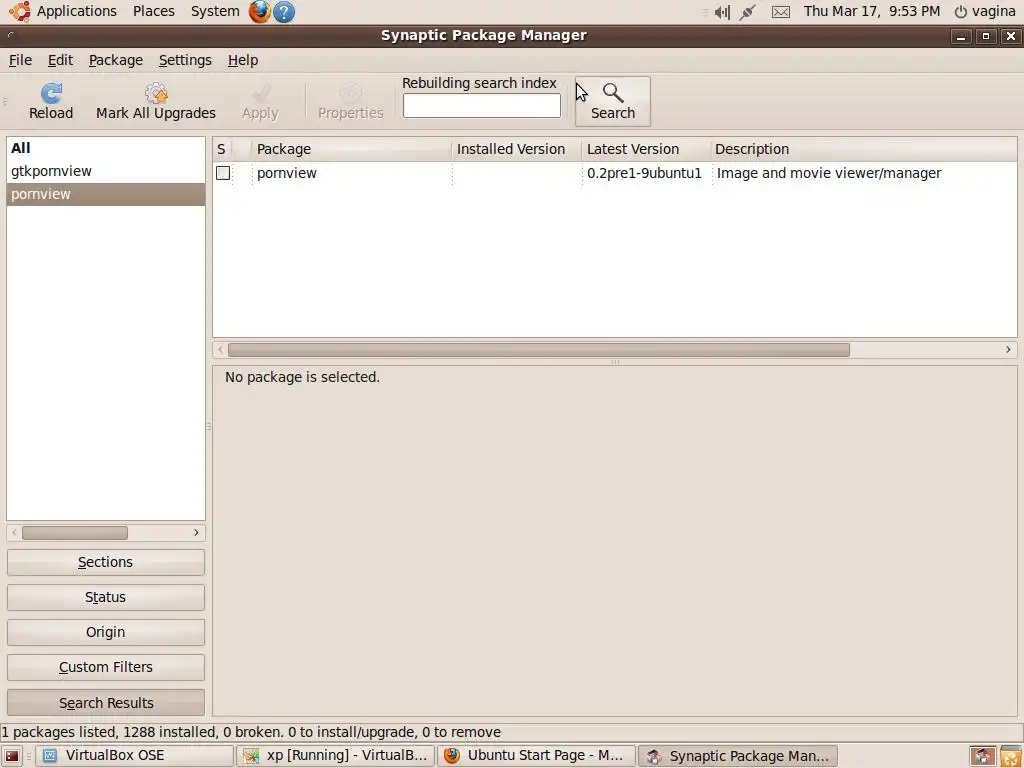The height and width of the screenshot is (768, 1024).
Task: Sort by Description column header
Action: pyautogui.click(x=863, y=149)
